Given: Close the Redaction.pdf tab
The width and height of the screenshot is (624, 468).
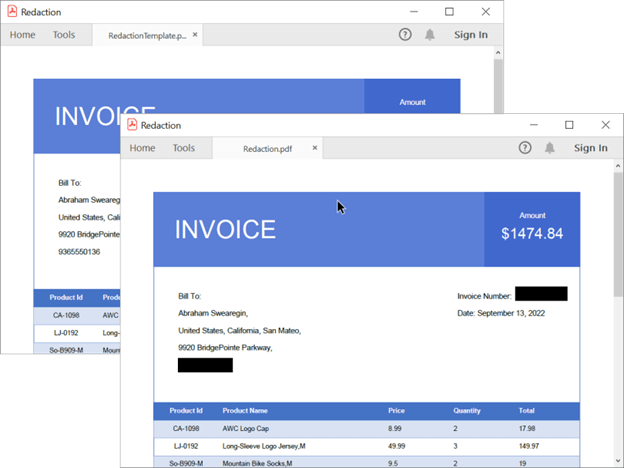Looking at the screenshot, I should pos(315,148).
